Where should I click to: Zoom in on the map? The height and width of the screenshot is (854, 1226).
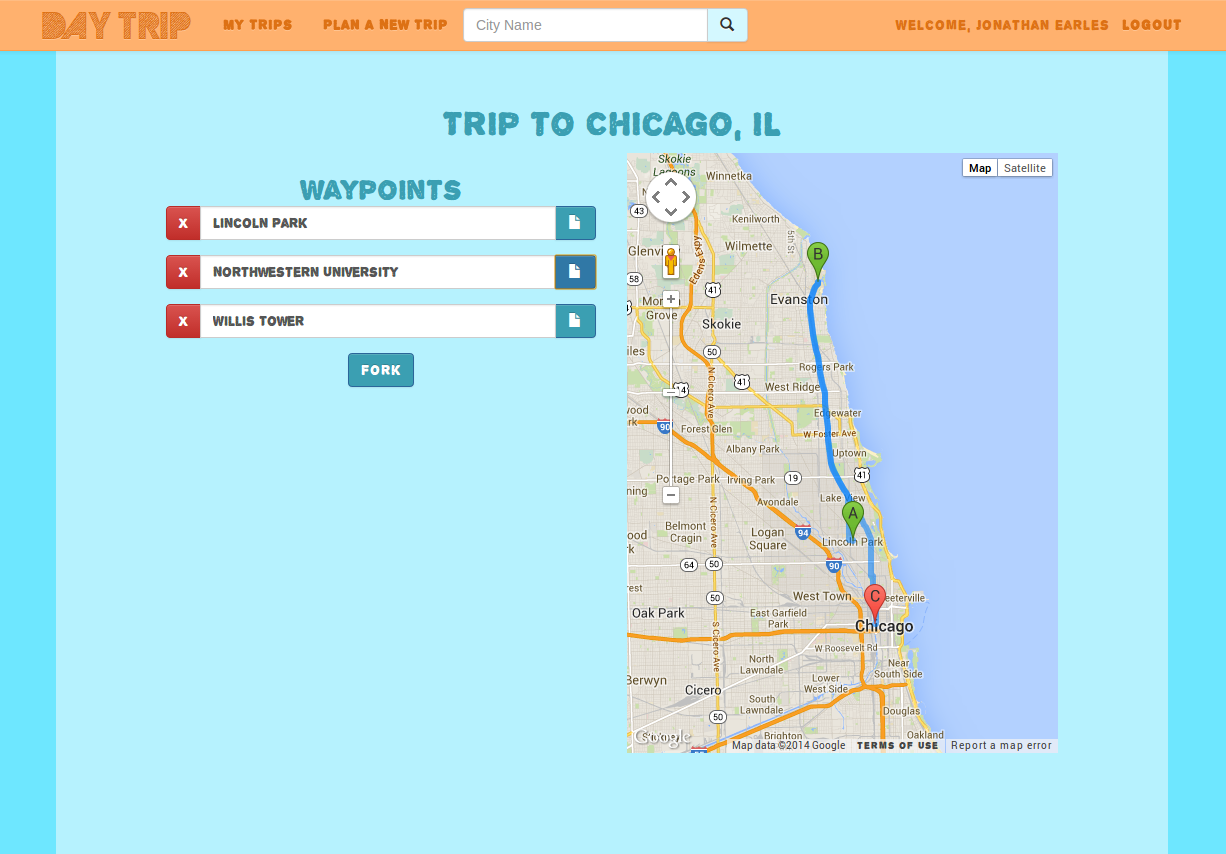tap(671, 299)
